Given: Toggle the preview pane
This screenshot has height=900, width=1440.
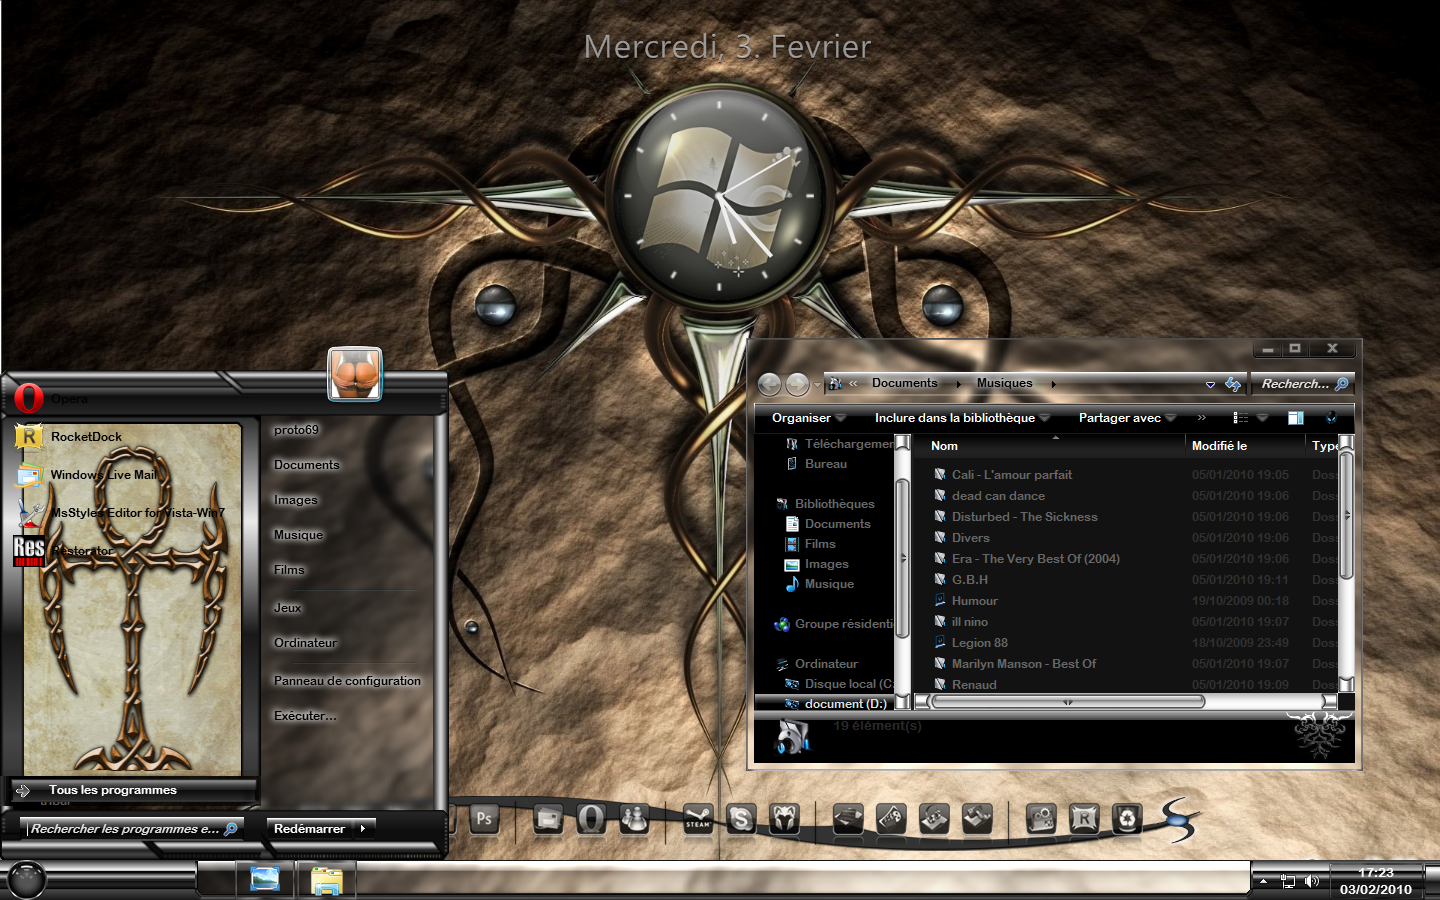Looking at the screenshot, I should tap(1296, 418).
